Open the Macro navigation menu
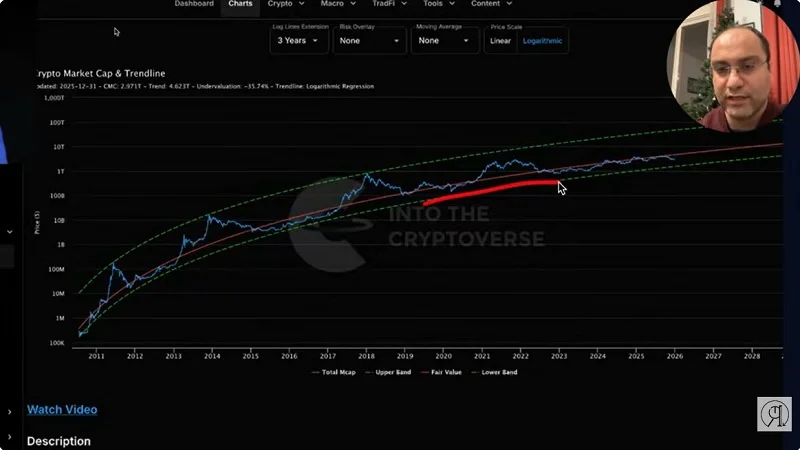 click(x=337, y=4)
